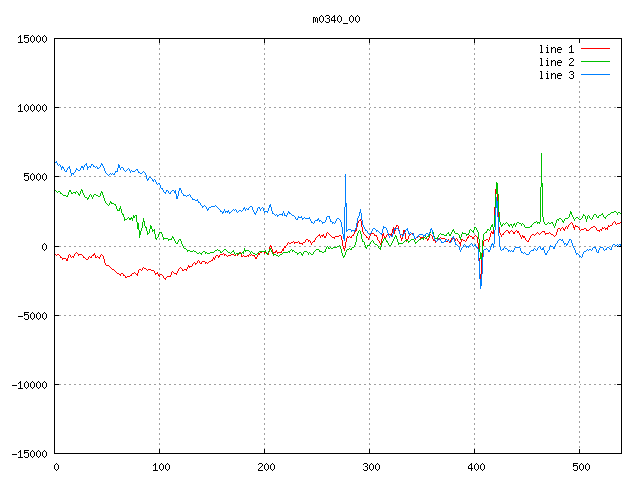640x480 pixels.
Task: Click the red line 1 legend sample
Action: click(596, 49)
